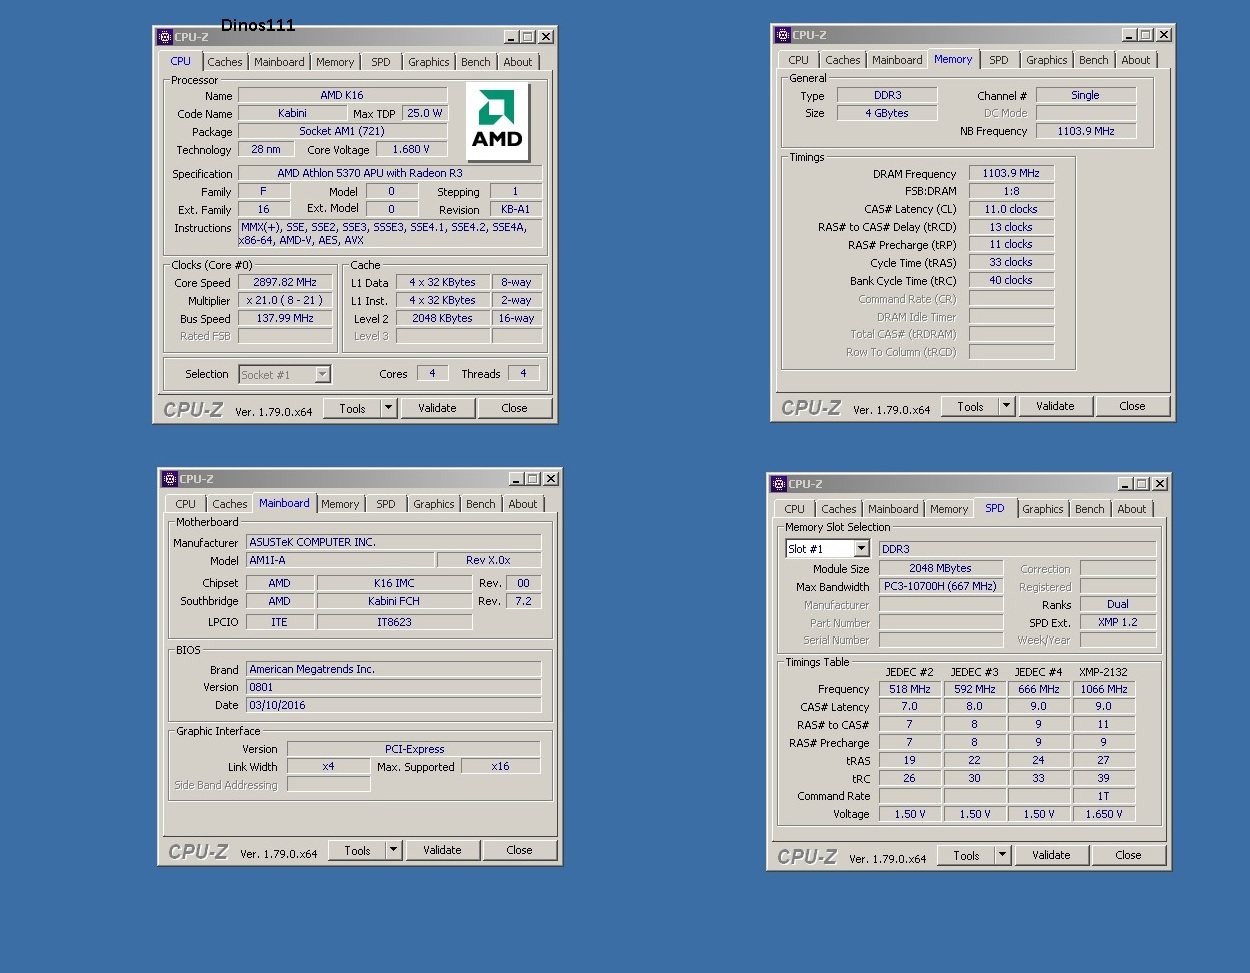The width and height of the screenshot is (1250, 973).
Task: Open the Socket #1 selection dropdown
Action: 322,375
